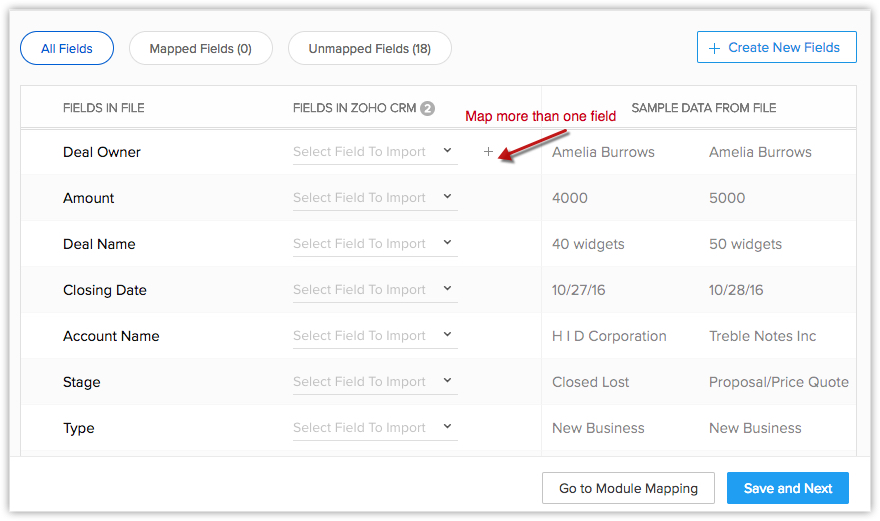Expand the Closing Date field selector
The height and width of the screenshot is (521, 880).
pyautogui.click(x=374, y=290)
